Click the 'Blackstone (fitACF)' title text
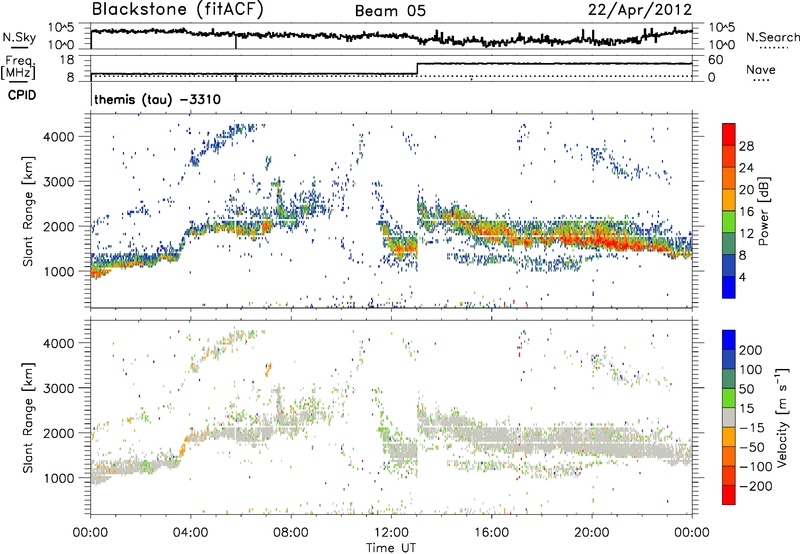Screen dimensions: 800x554 [177, 10]
